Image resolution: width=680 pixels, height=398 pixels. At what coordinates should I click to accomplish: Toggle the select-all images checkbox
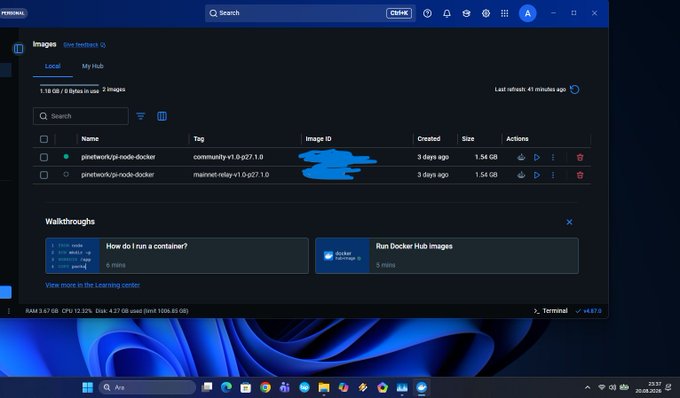(x=44, y=139)
